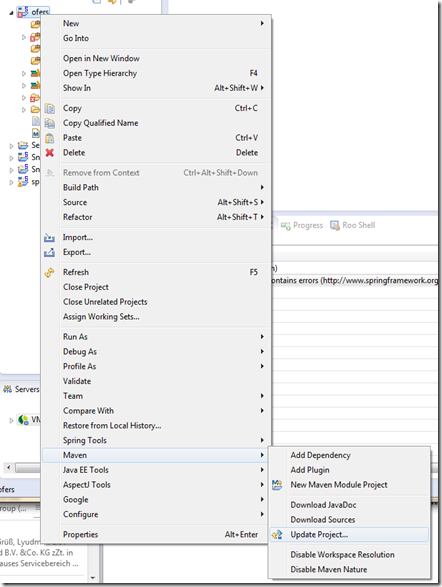Expand the Build Path submenu arrow
This screenshot has width=442, height=587.
(x=262, y=188)
